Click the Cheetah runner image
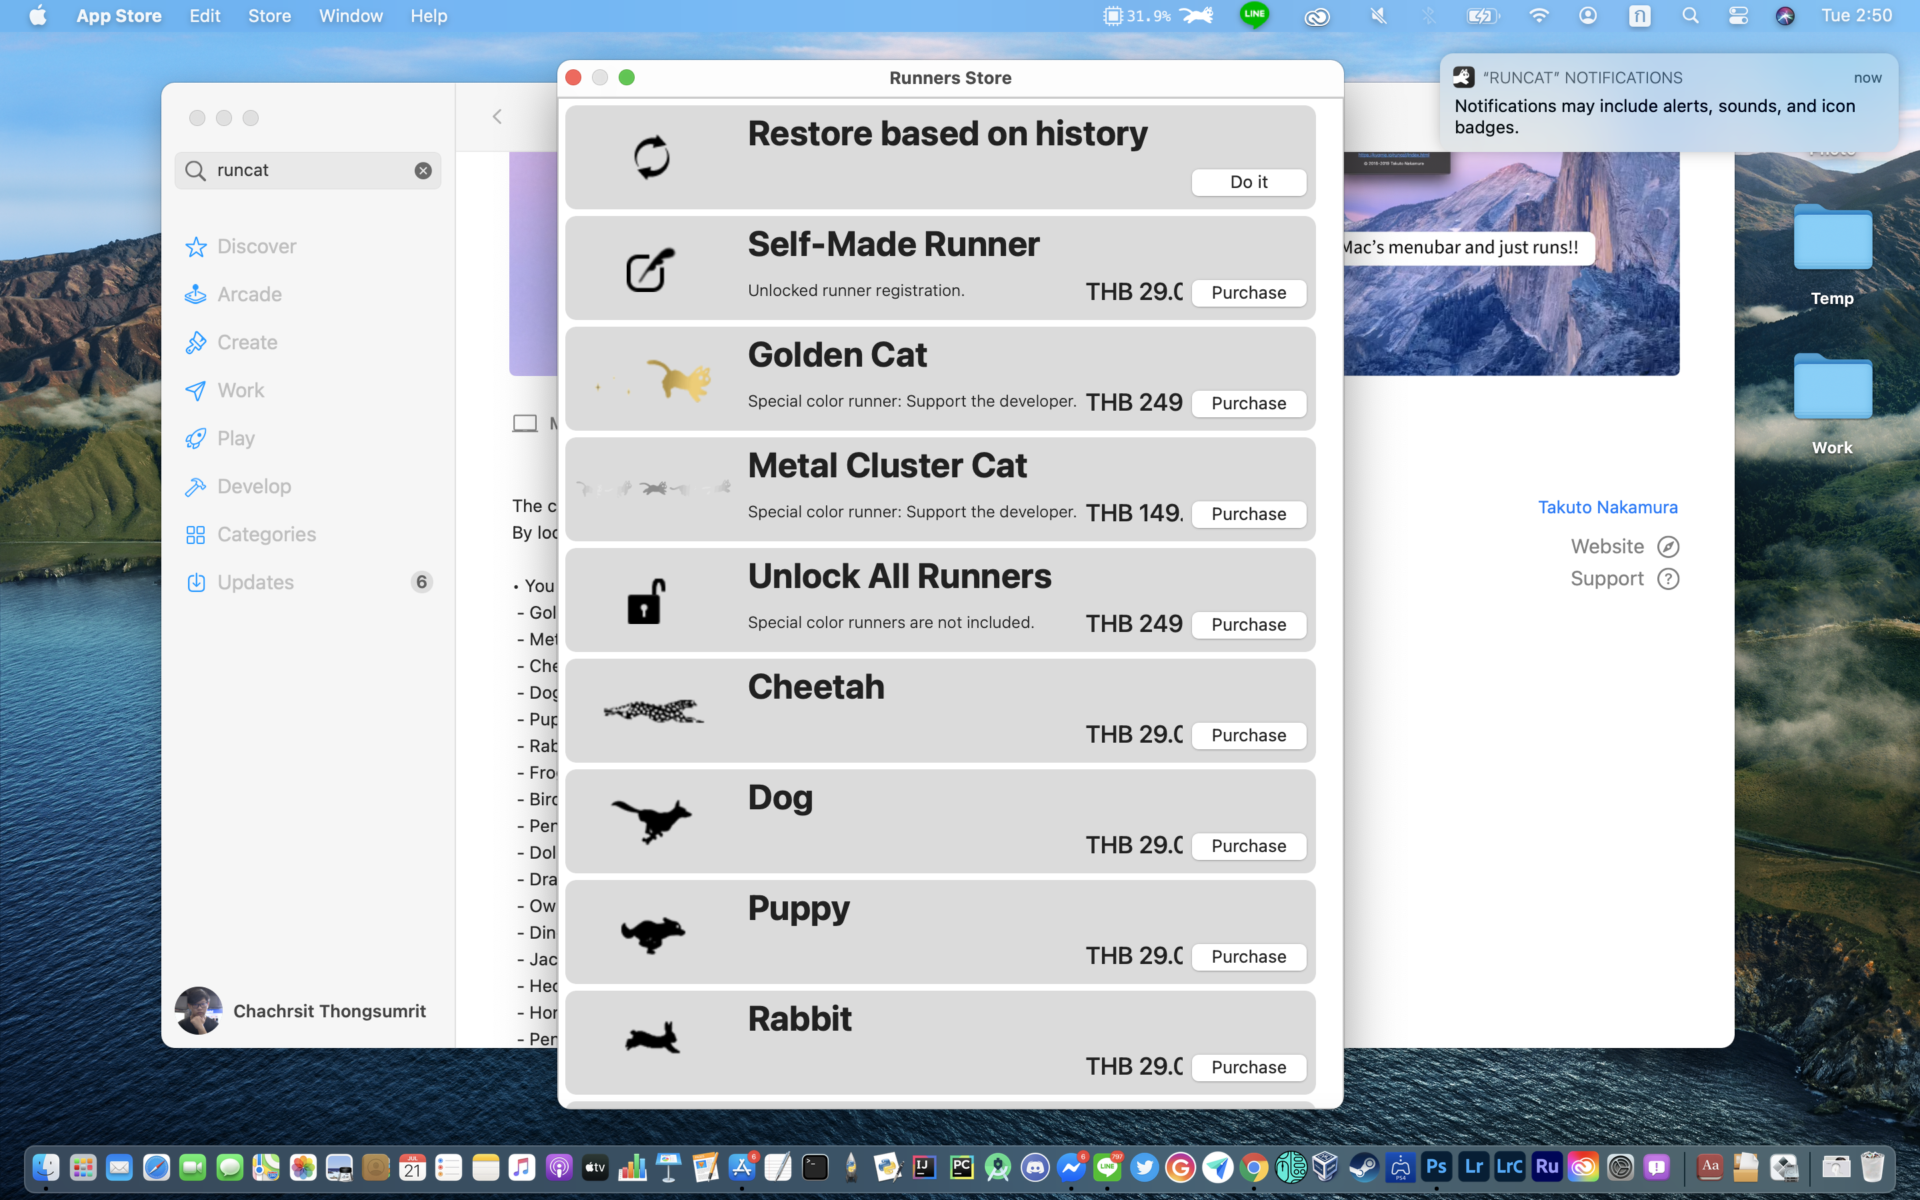The image size is (1920, 1200). pos(654,711)
